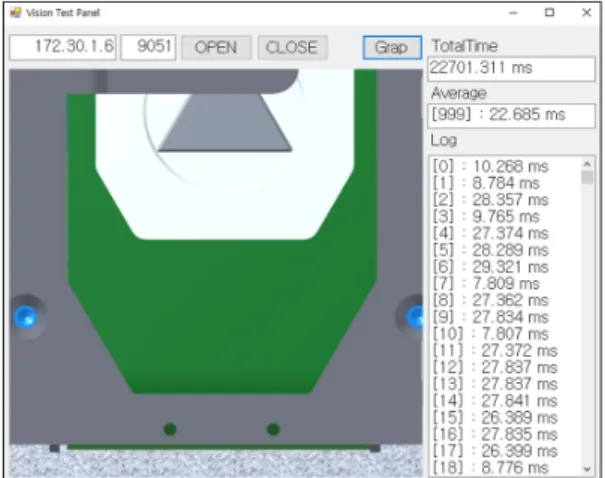Trigger the Grap button

click(x=392, y=47)
